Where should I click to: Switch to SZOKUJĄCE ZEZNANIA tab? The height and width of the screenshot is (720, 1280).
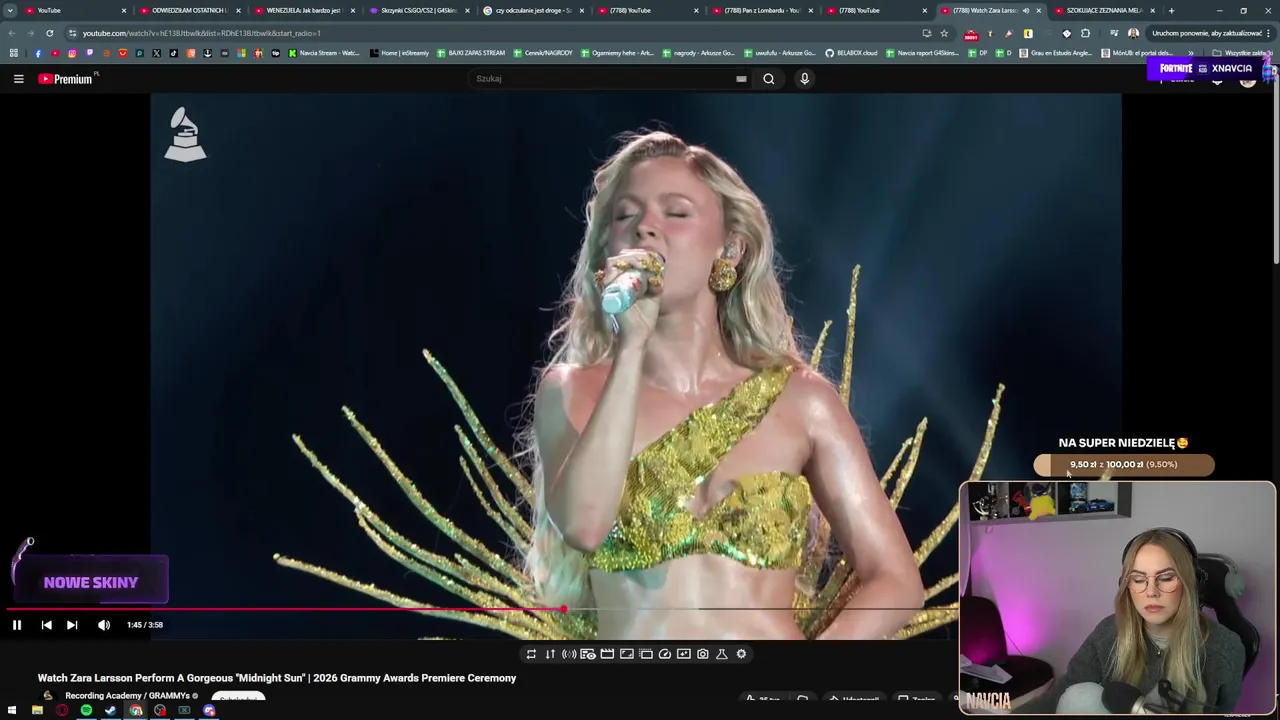(1104, 10)
